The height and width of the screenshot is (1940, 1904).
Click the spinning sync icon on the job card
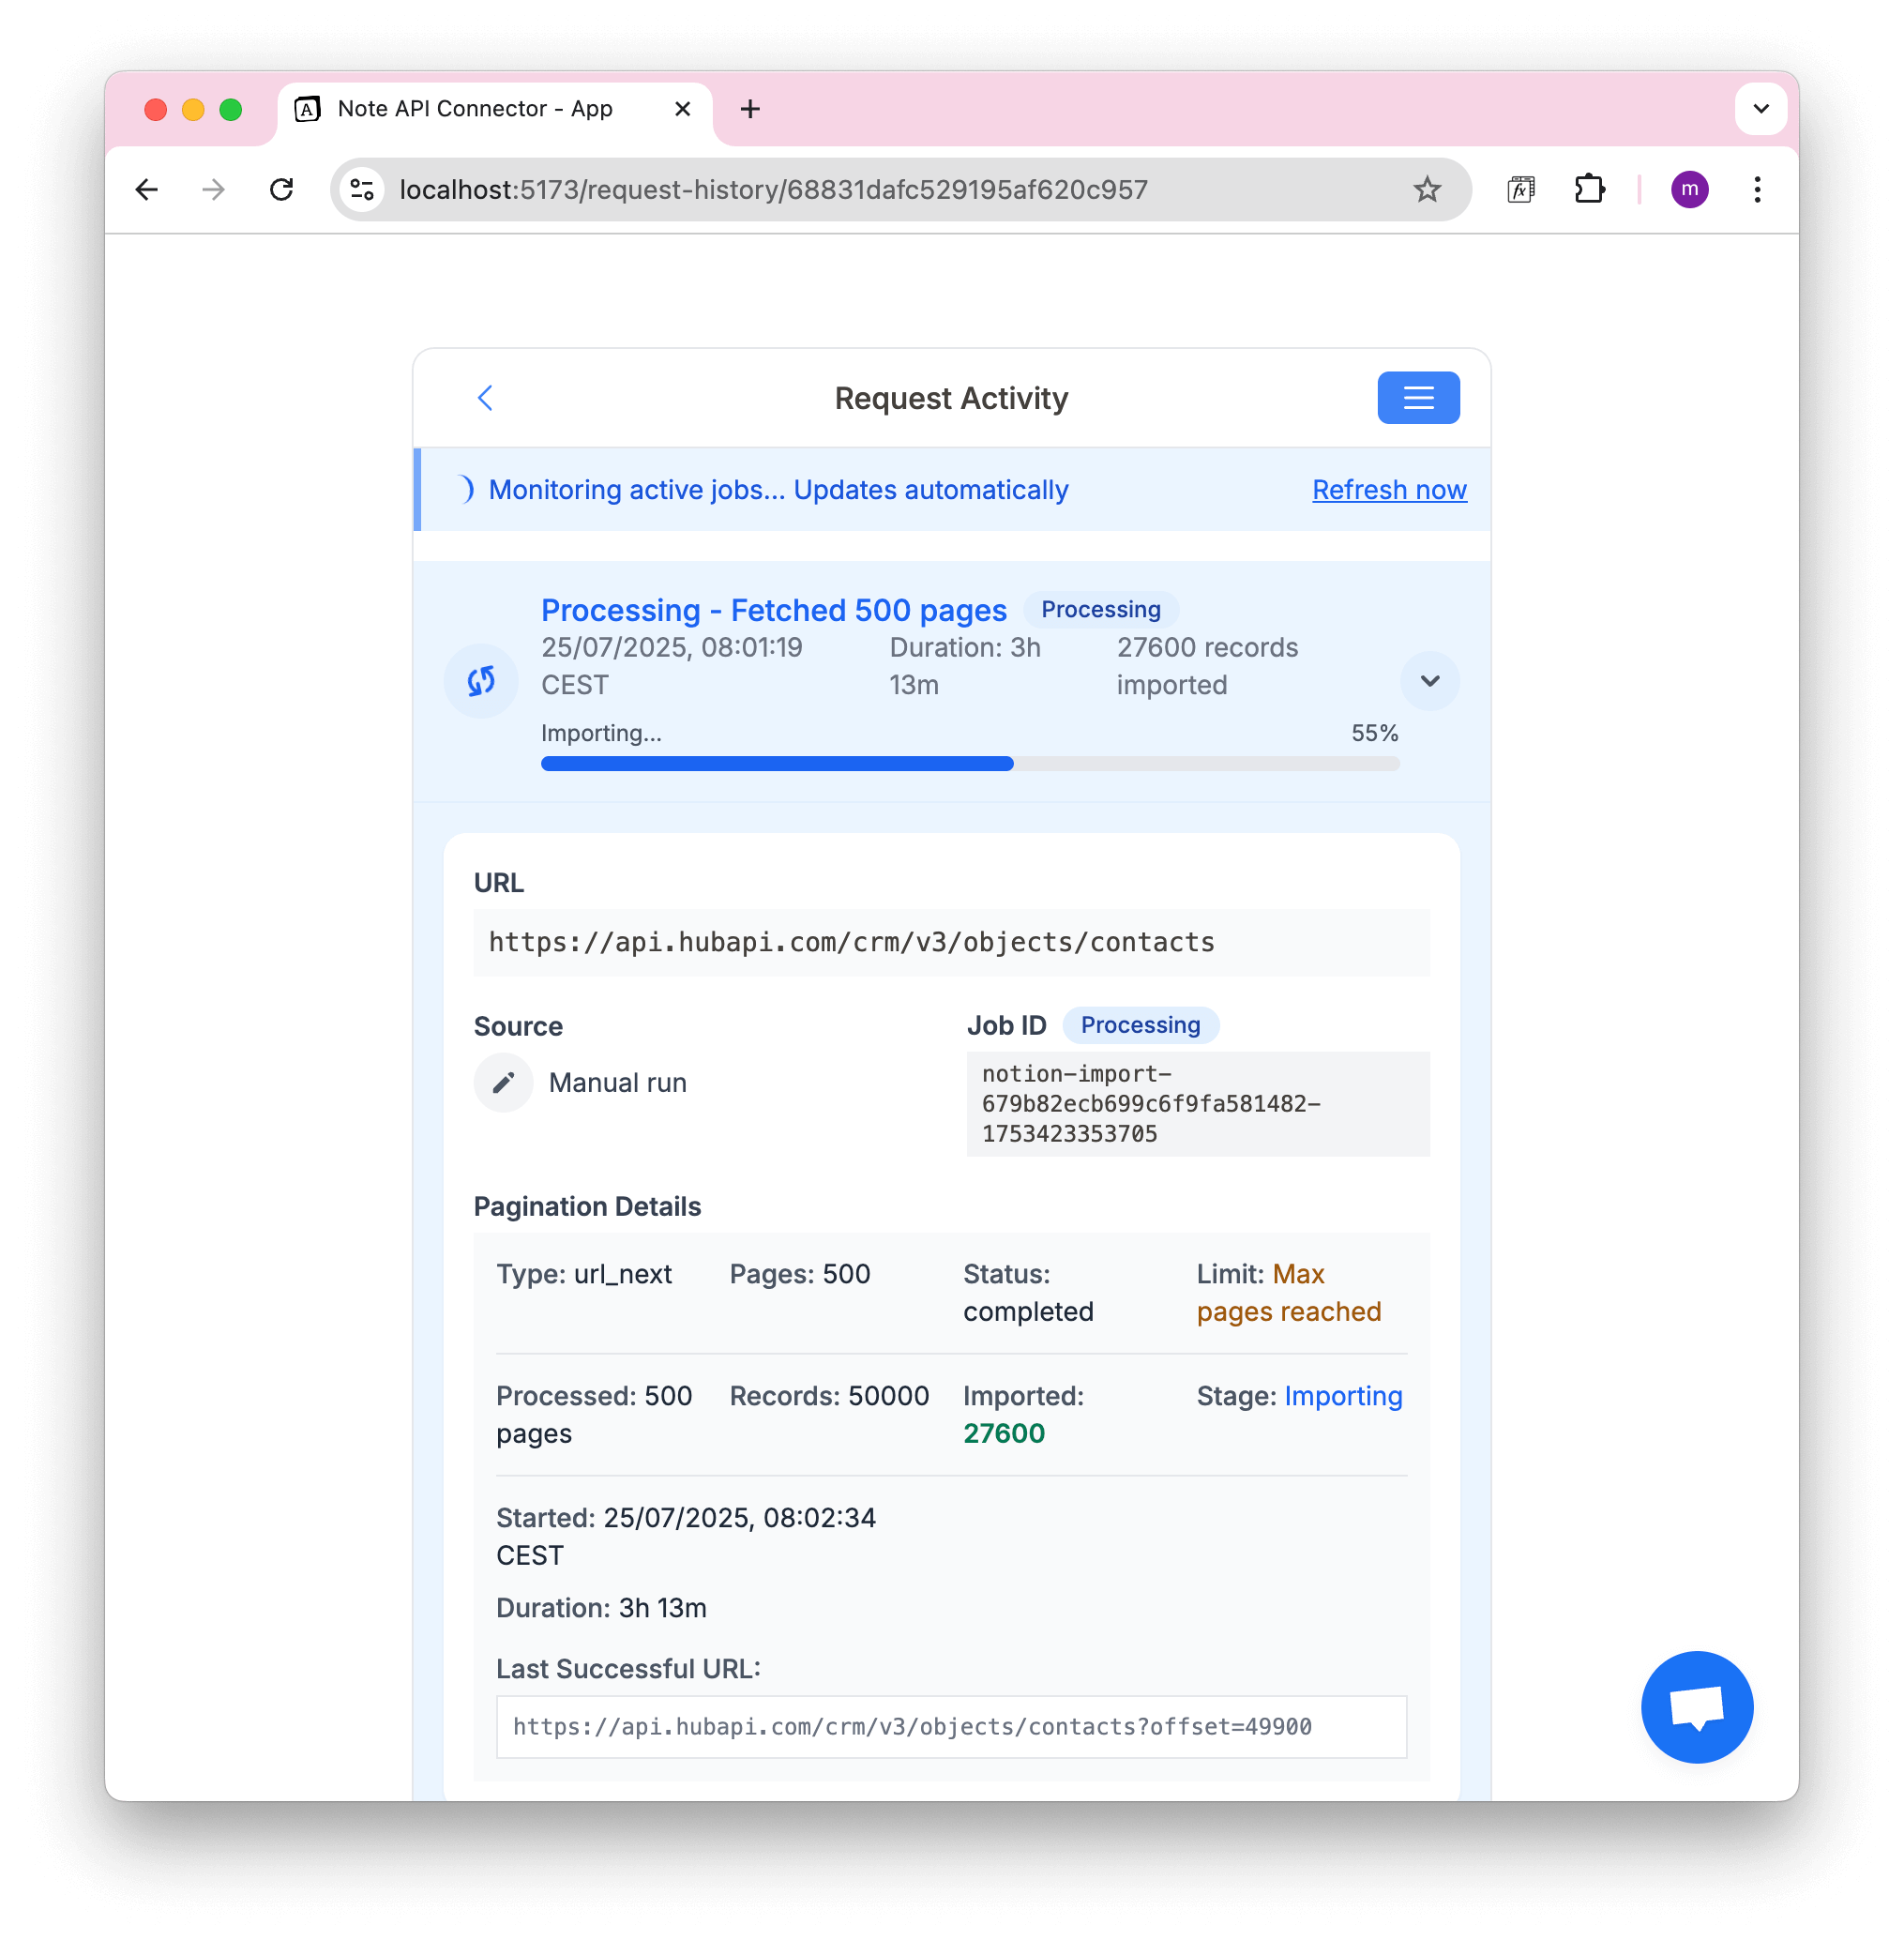coord(480,681)
